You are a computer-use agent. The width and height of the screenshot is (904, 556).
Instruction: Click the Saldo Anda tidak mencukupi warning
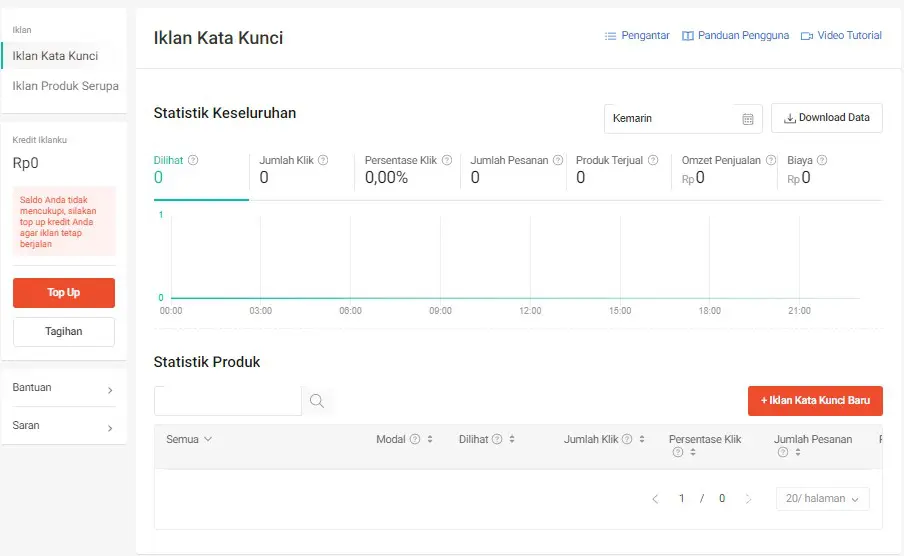(x=64, y=221)
